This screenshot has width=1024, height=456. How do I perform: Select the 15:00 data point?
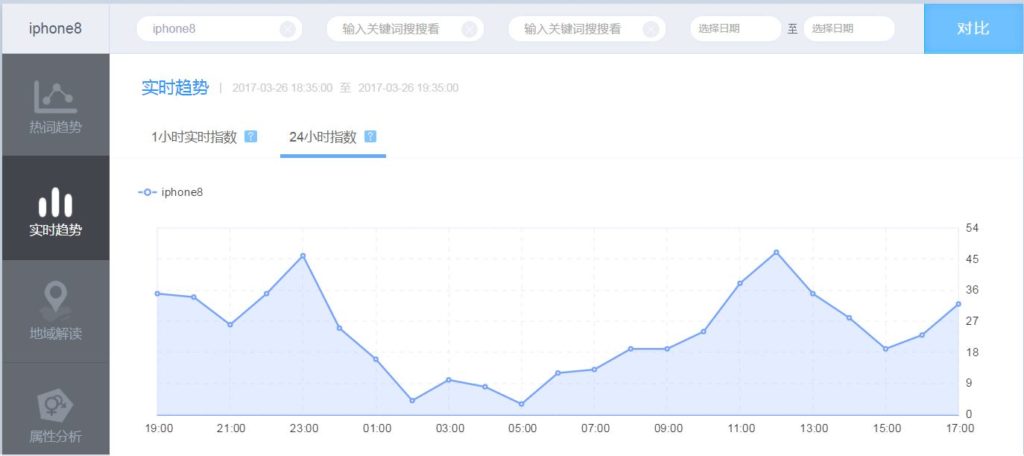tap(886, 349)
